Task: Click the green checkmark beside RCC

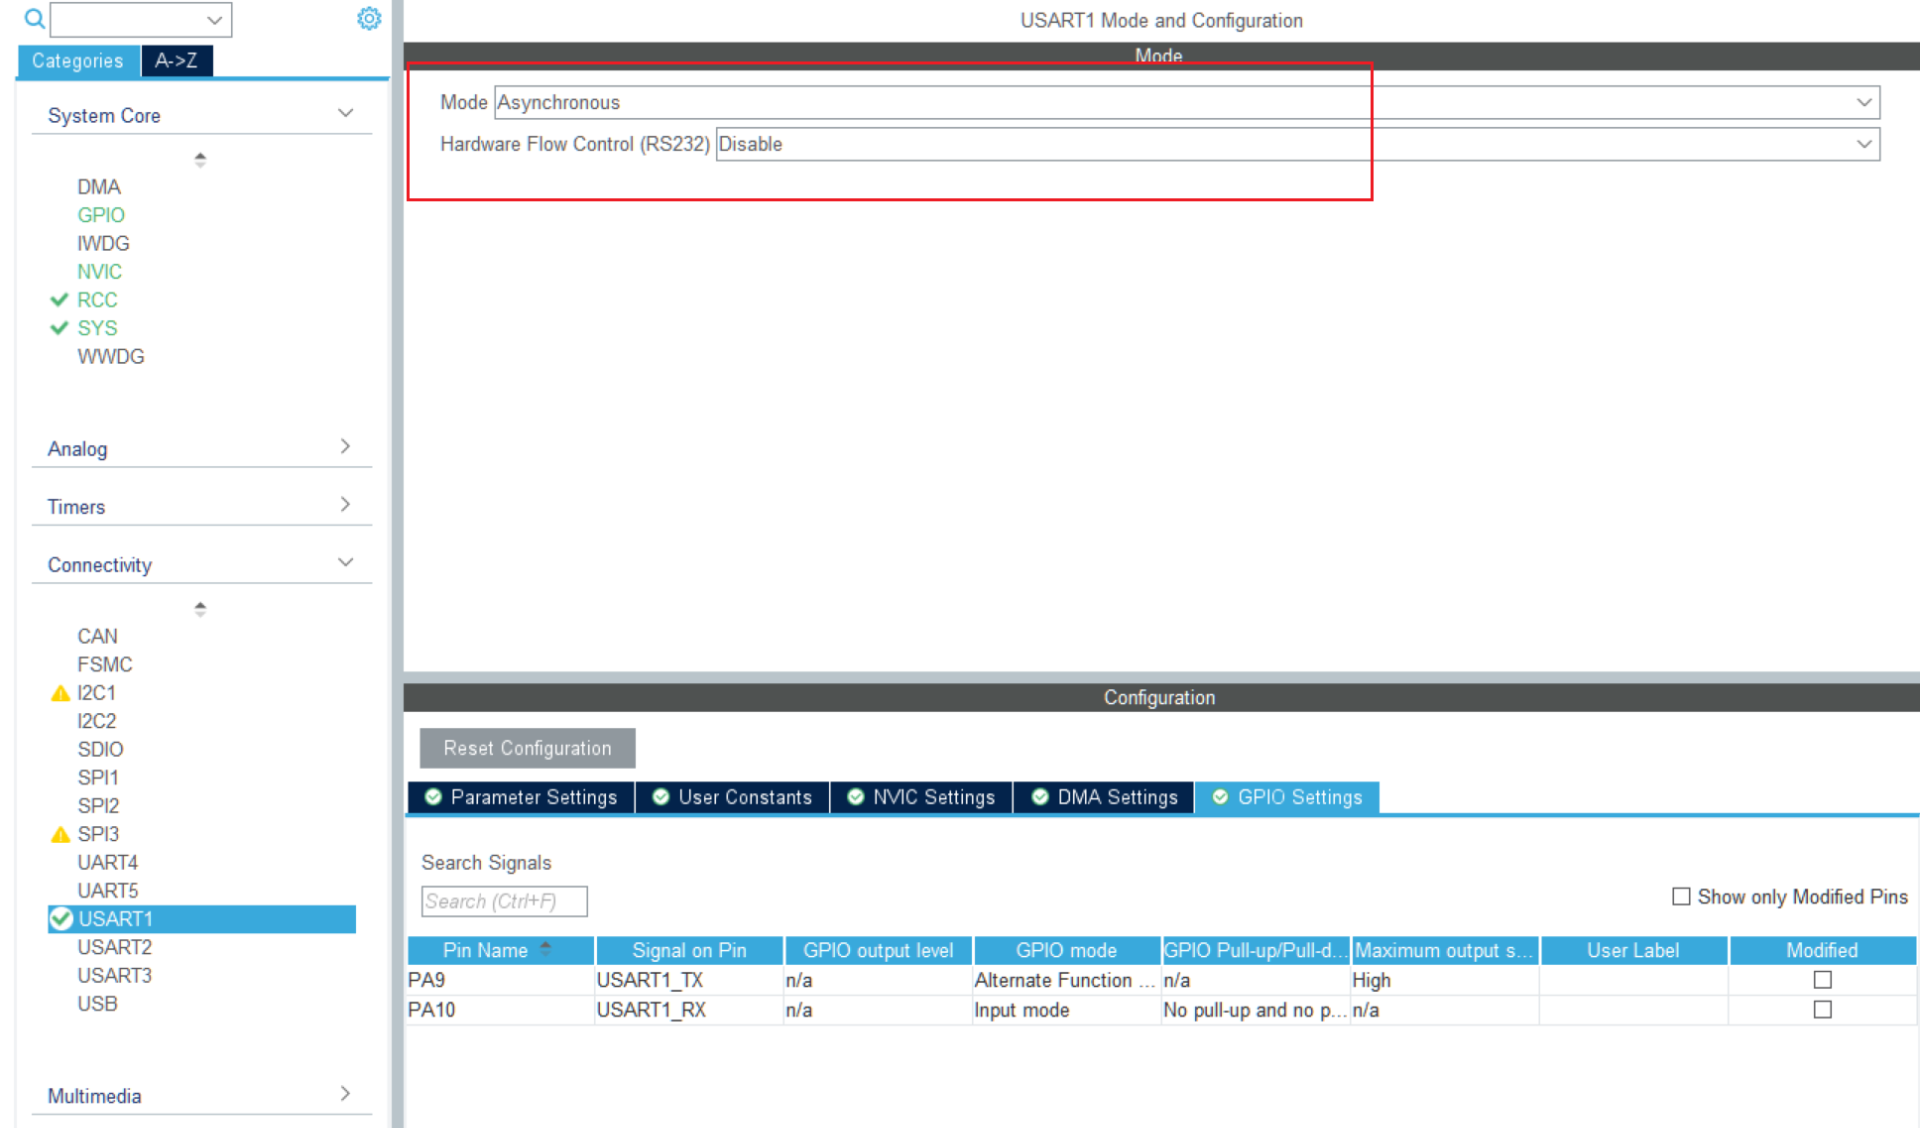Action: [x=59, y=300]
